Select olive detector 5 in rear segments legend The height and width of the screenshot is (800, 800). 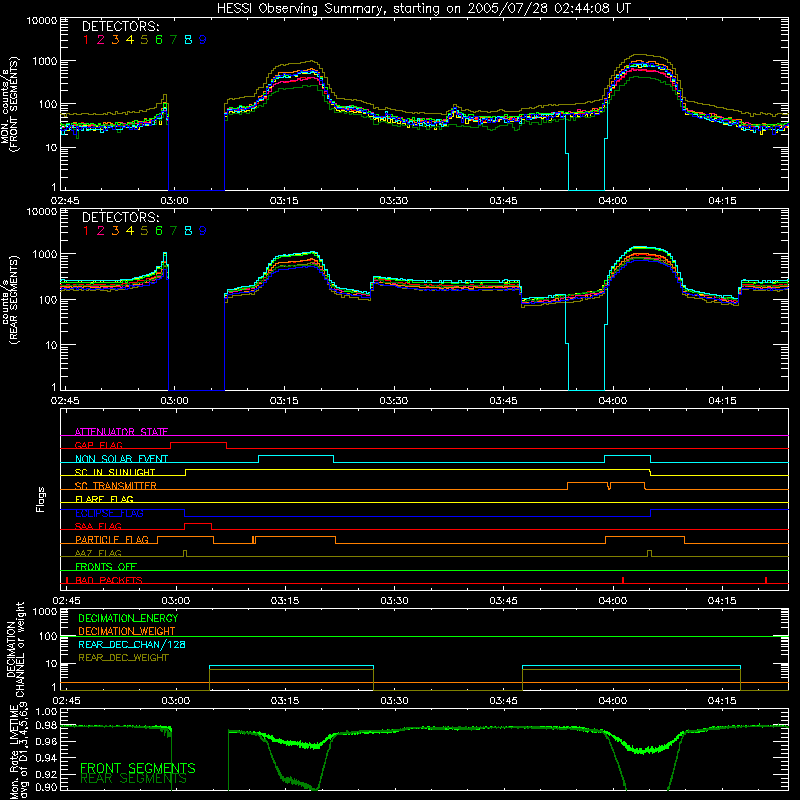tap(144, 231)
